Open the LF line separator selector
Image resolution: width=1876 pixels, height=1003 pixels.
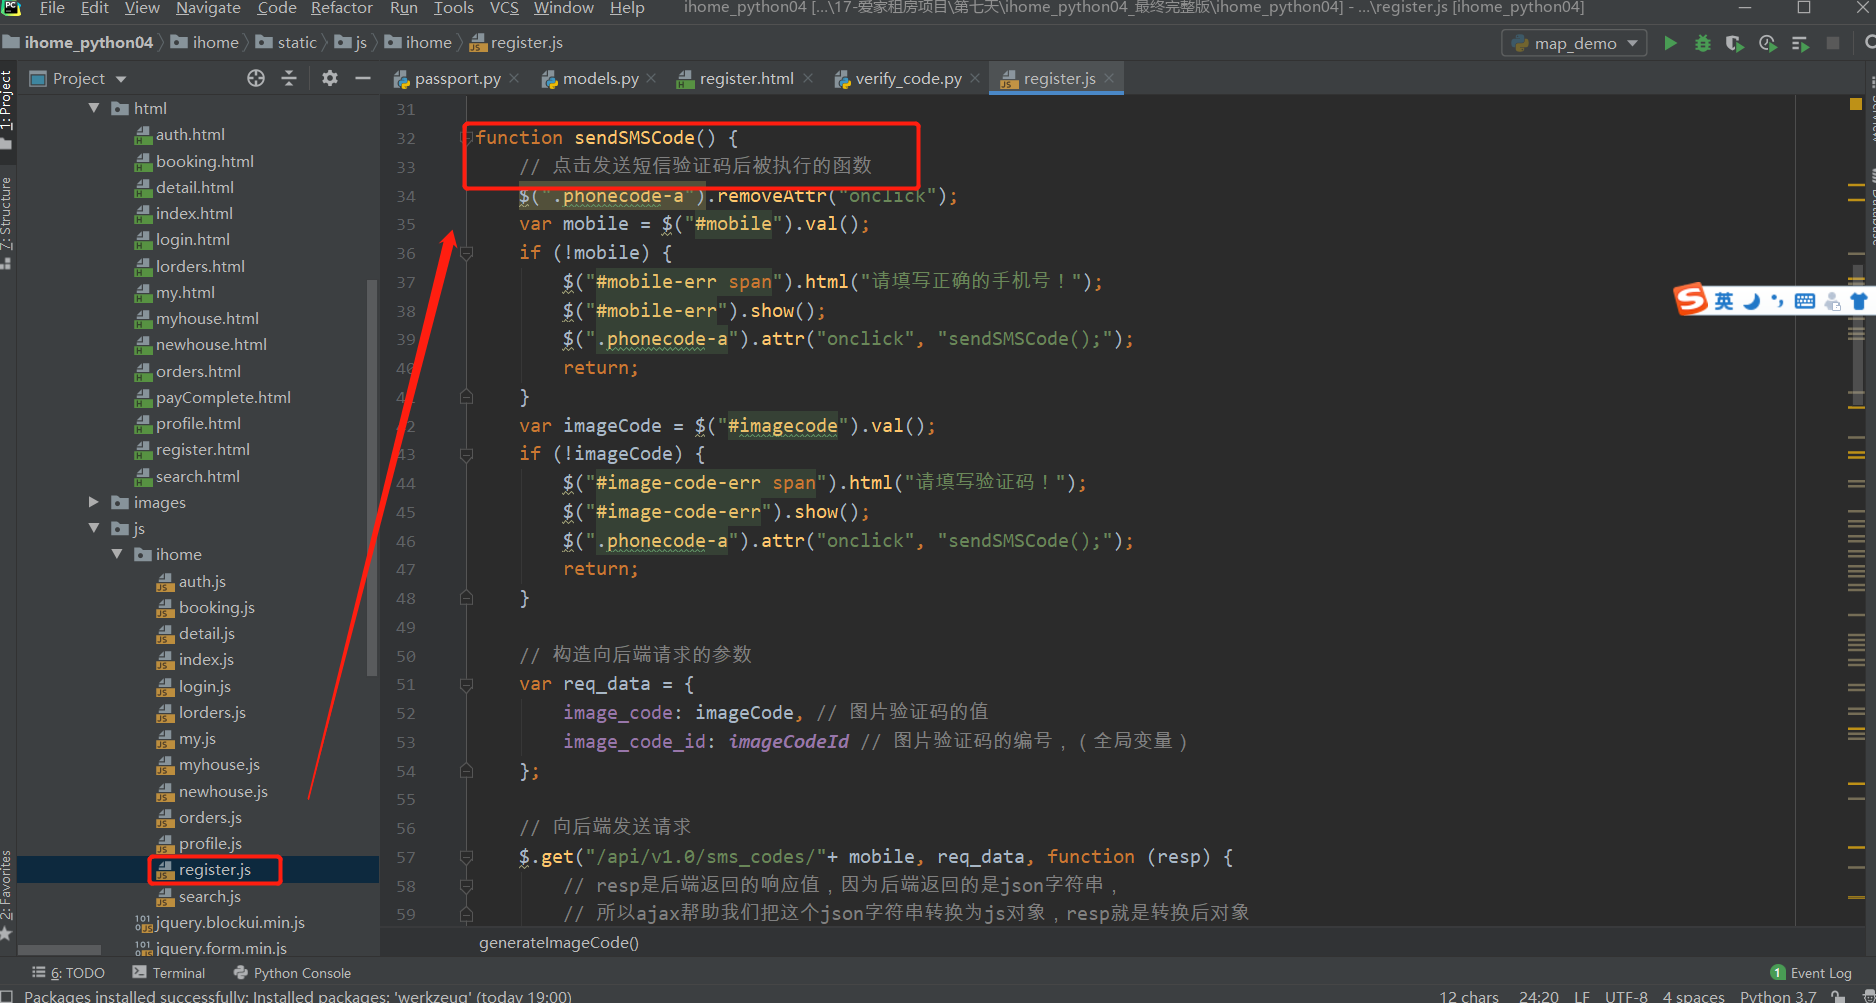[x=1582, y=996]
